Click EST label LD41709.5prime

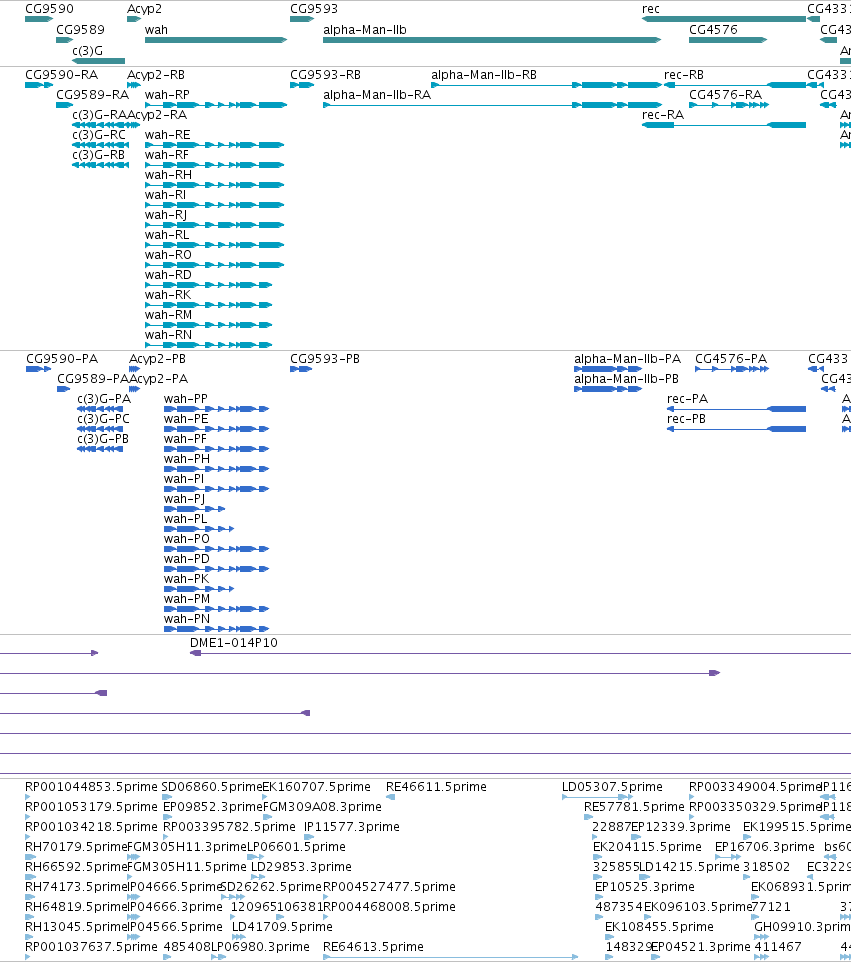click(282, 927)
